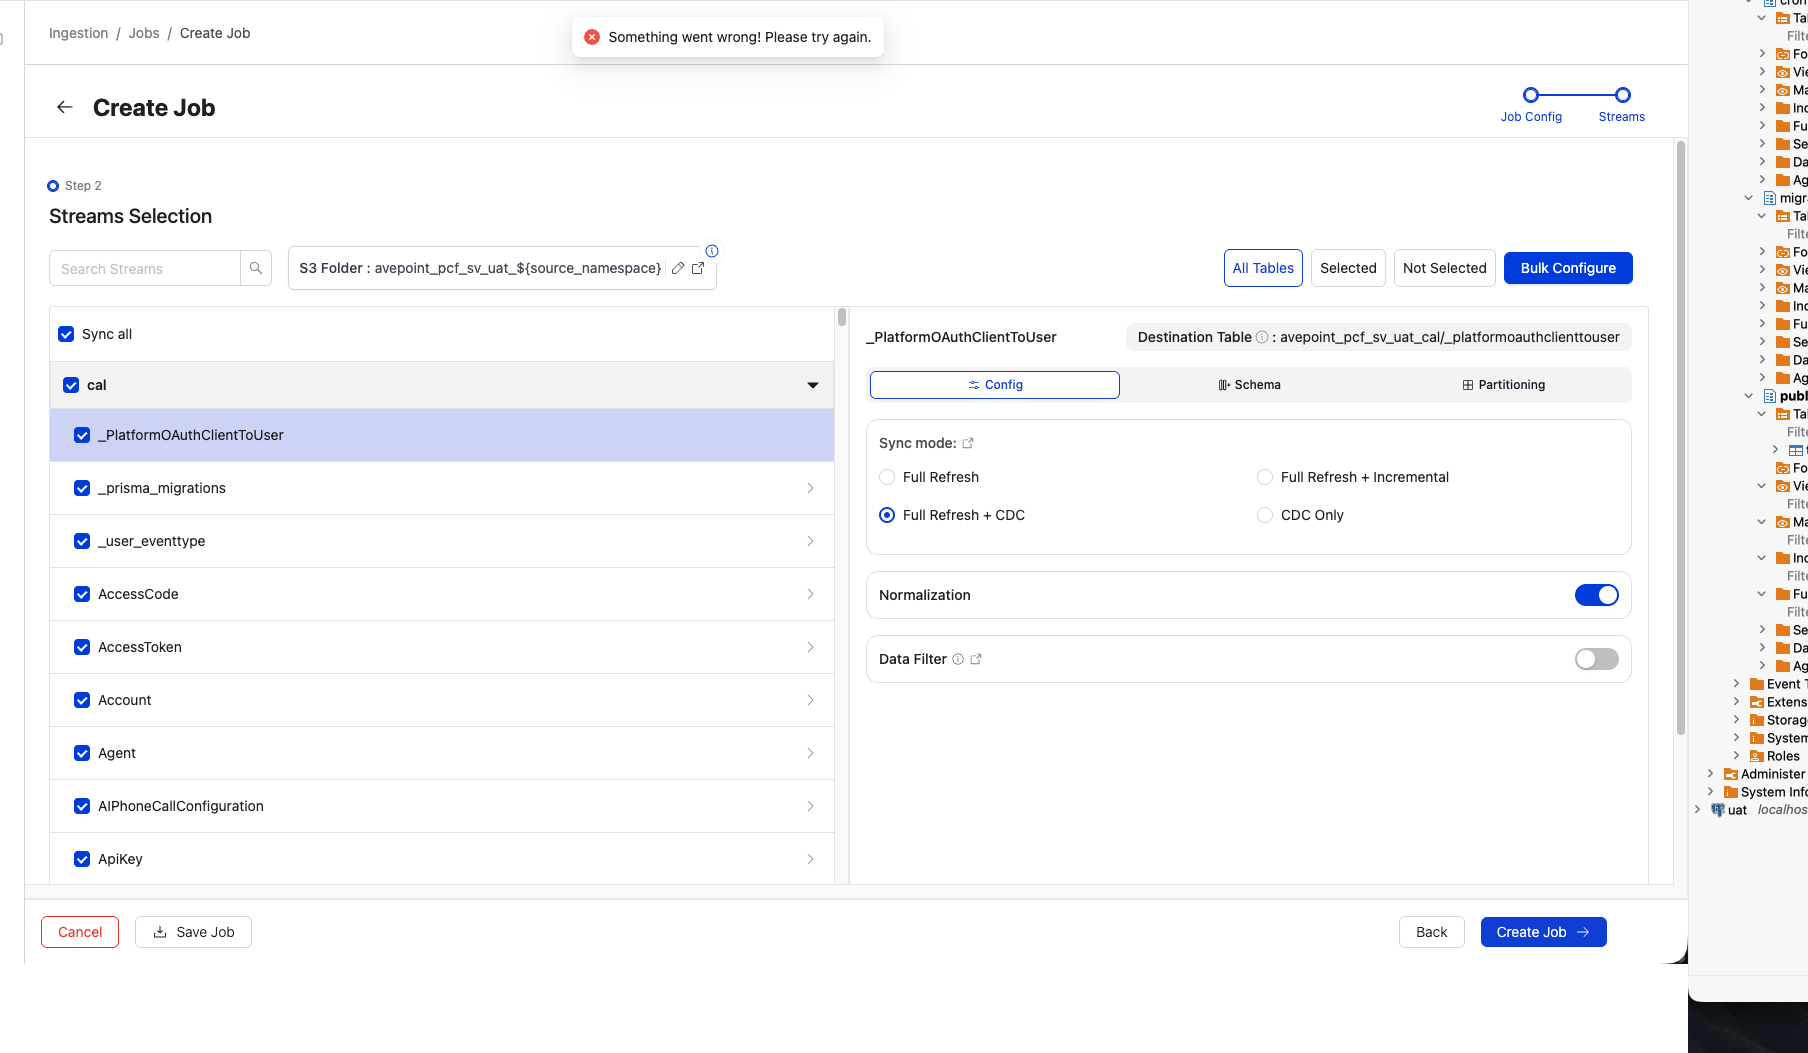Open Account via its row chevron

pos(810,700)
